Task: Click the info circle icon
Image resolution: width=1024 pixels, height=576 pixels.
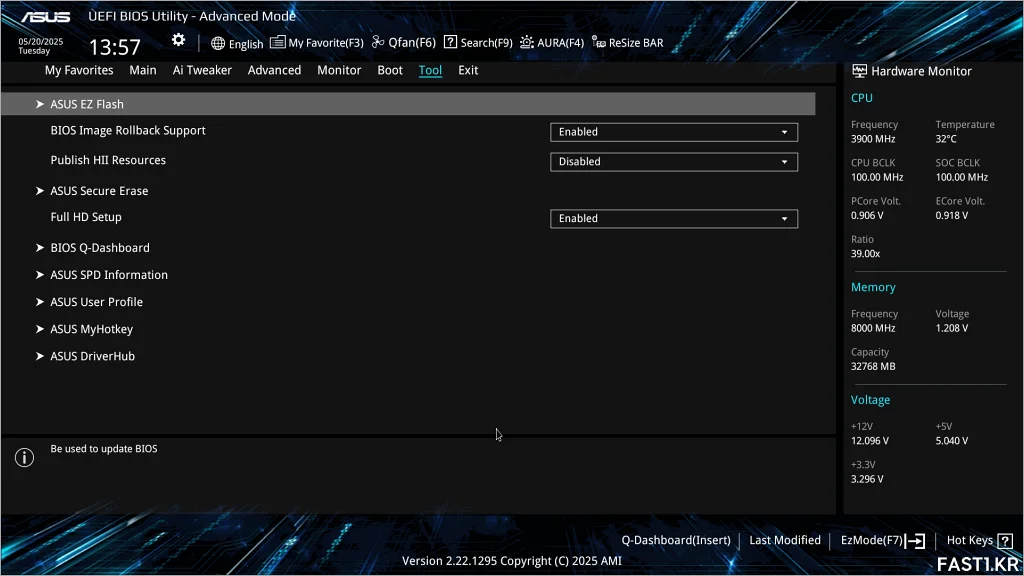Action: click(x=24, y=457)
